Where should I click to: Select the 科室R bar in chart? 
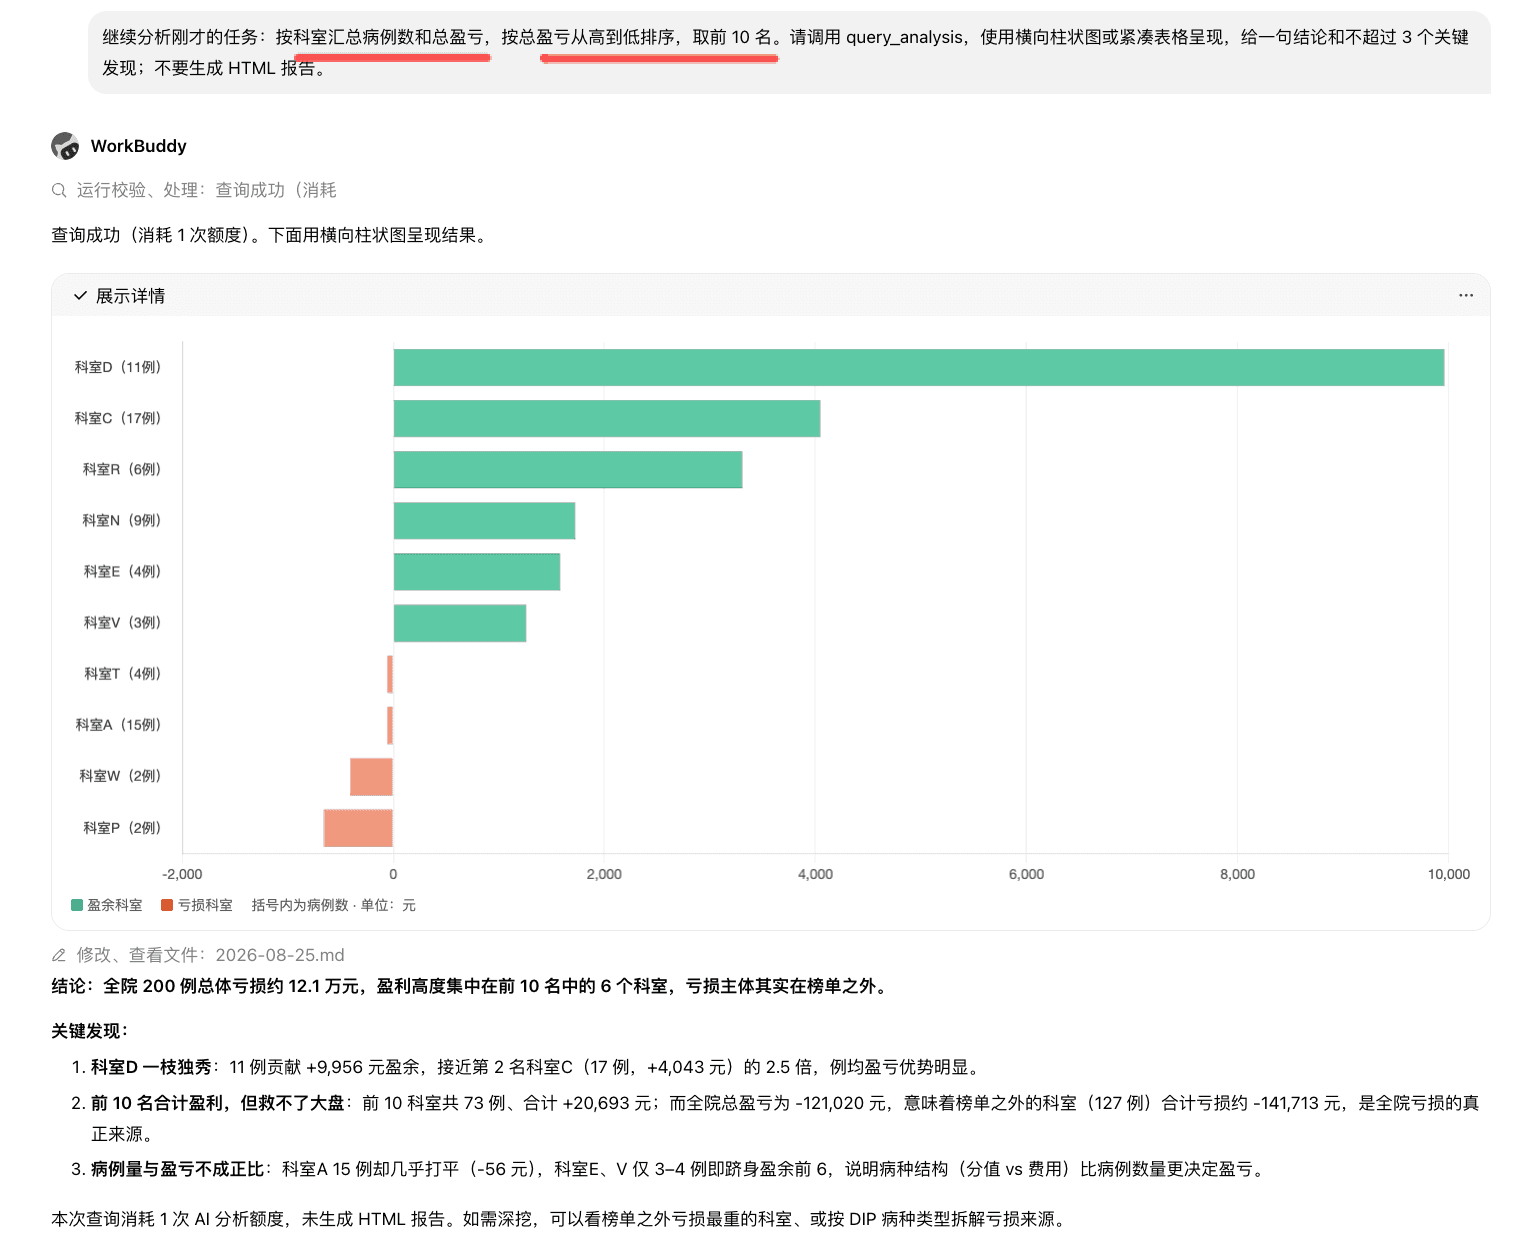click(x=568, y=469)
